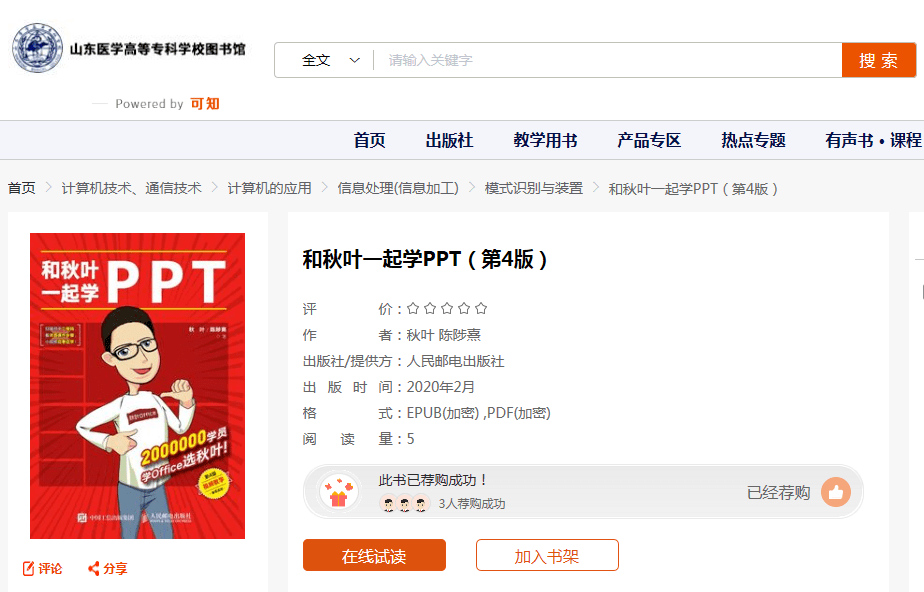Image resolution: width=924 pixels, height=592 pixels.
Task: Click the thumbs-up recommend icon
Action: coord(836,492)
